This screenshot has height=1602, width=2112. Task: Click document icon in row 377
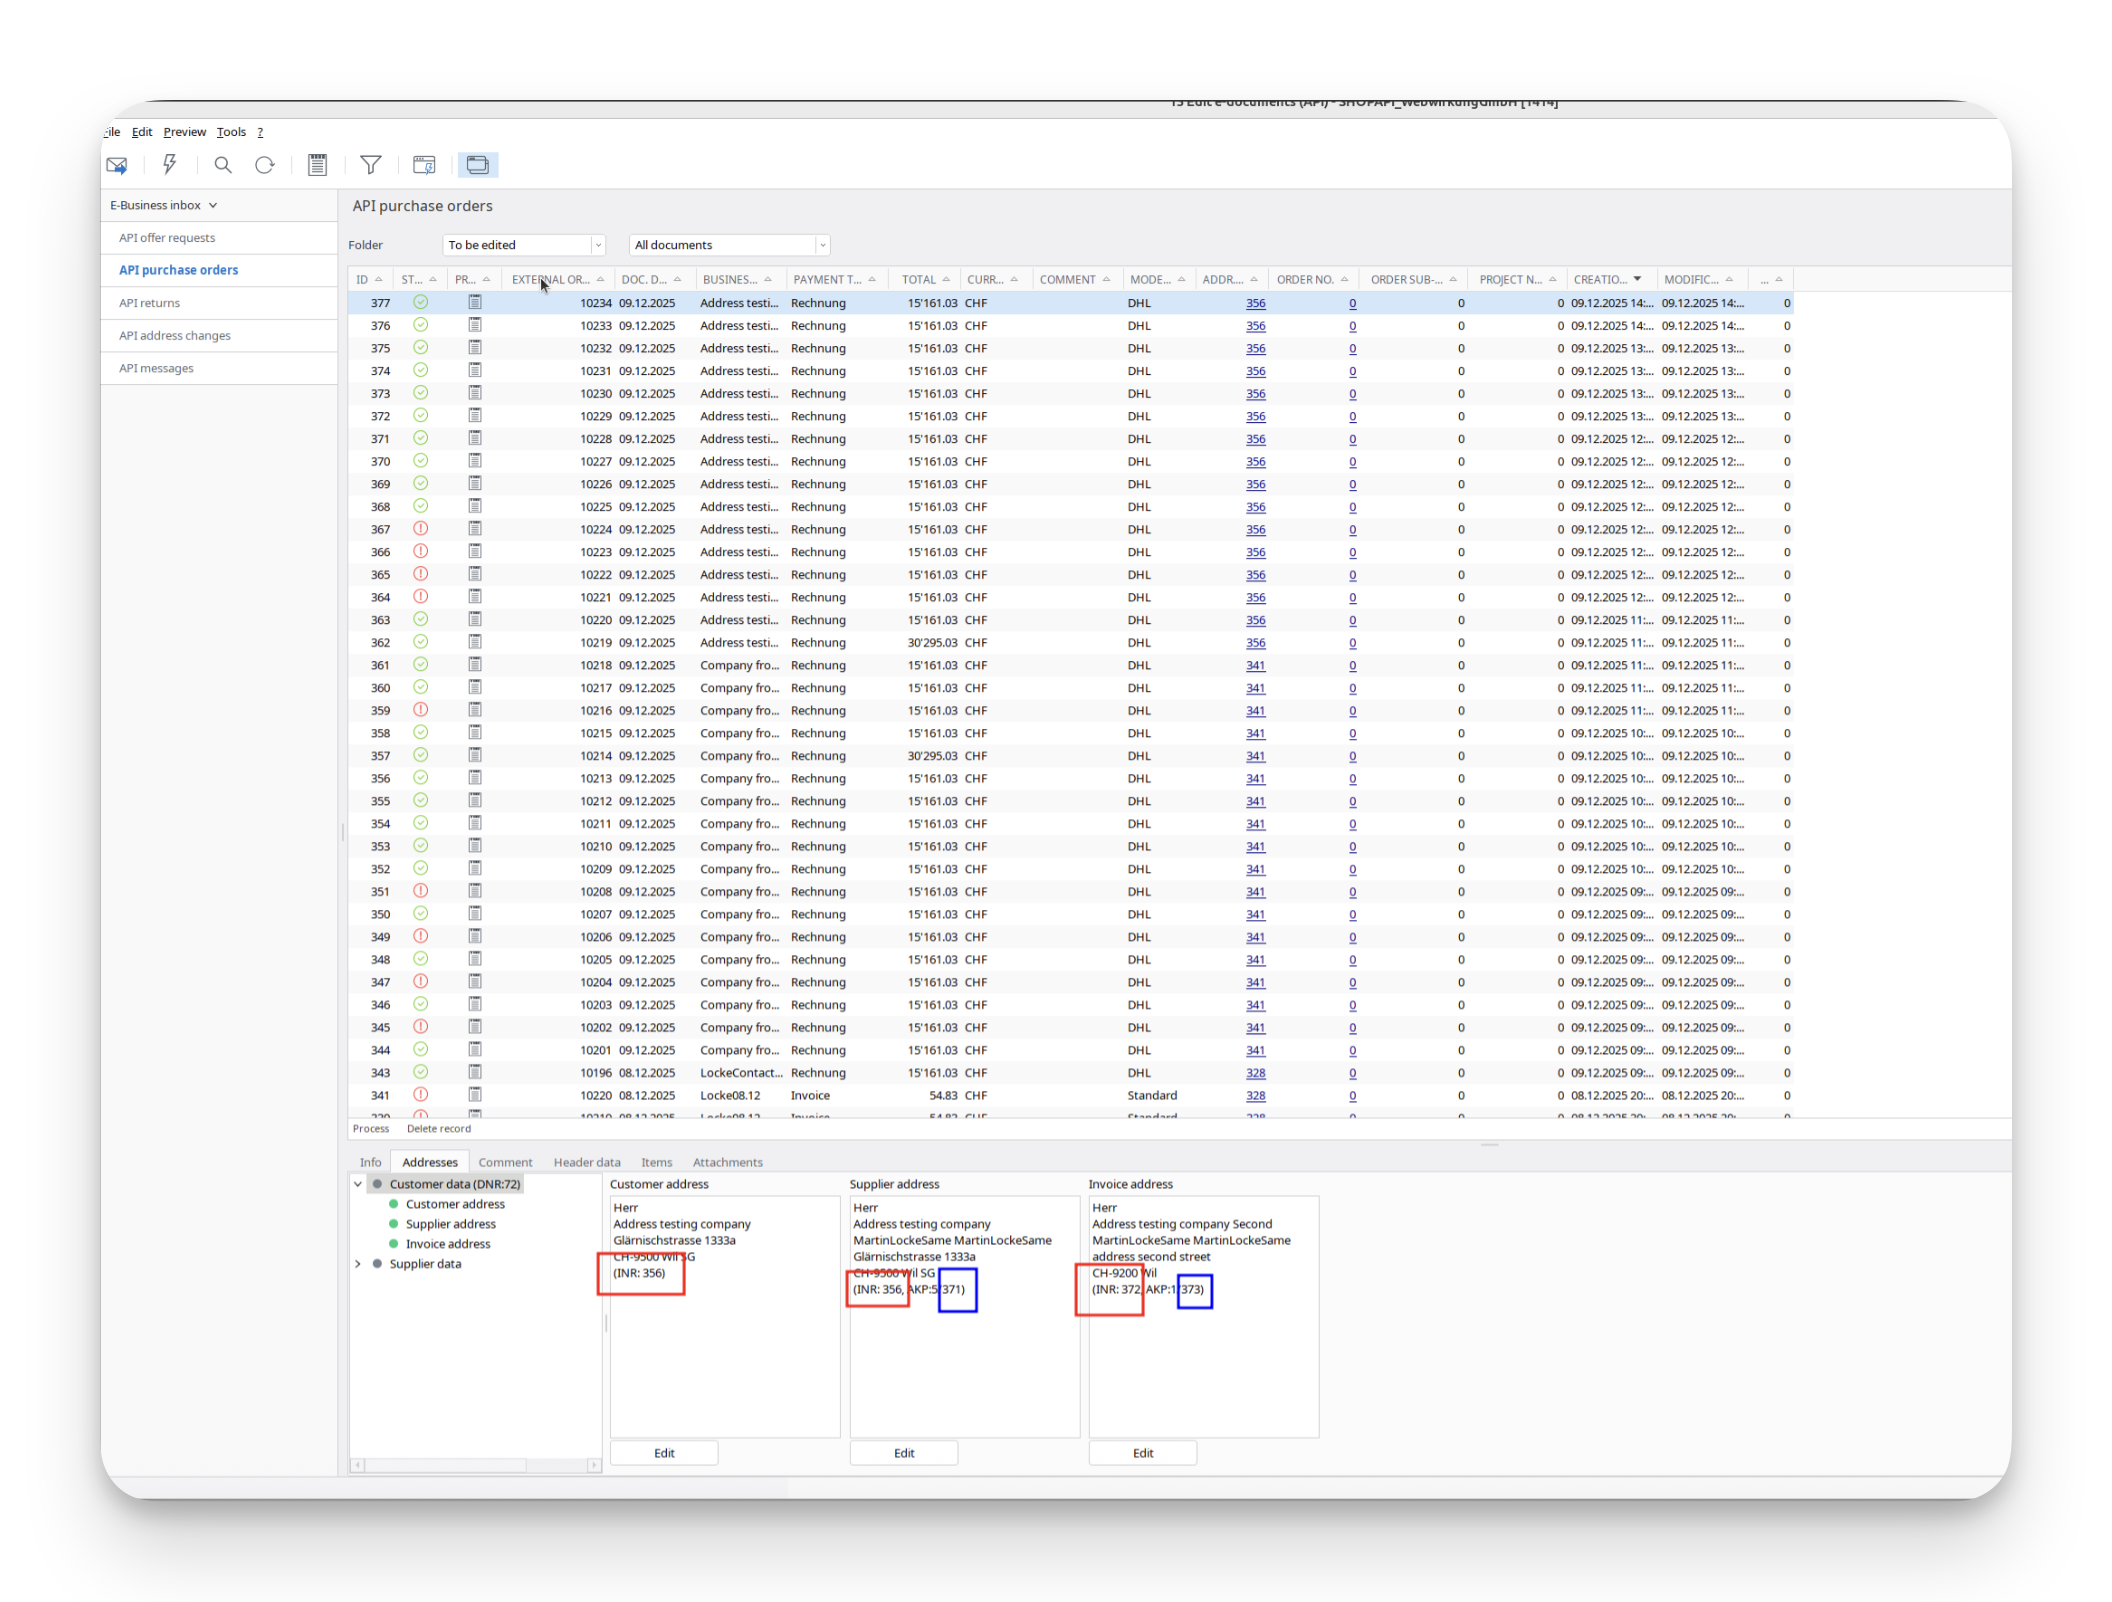475,302
